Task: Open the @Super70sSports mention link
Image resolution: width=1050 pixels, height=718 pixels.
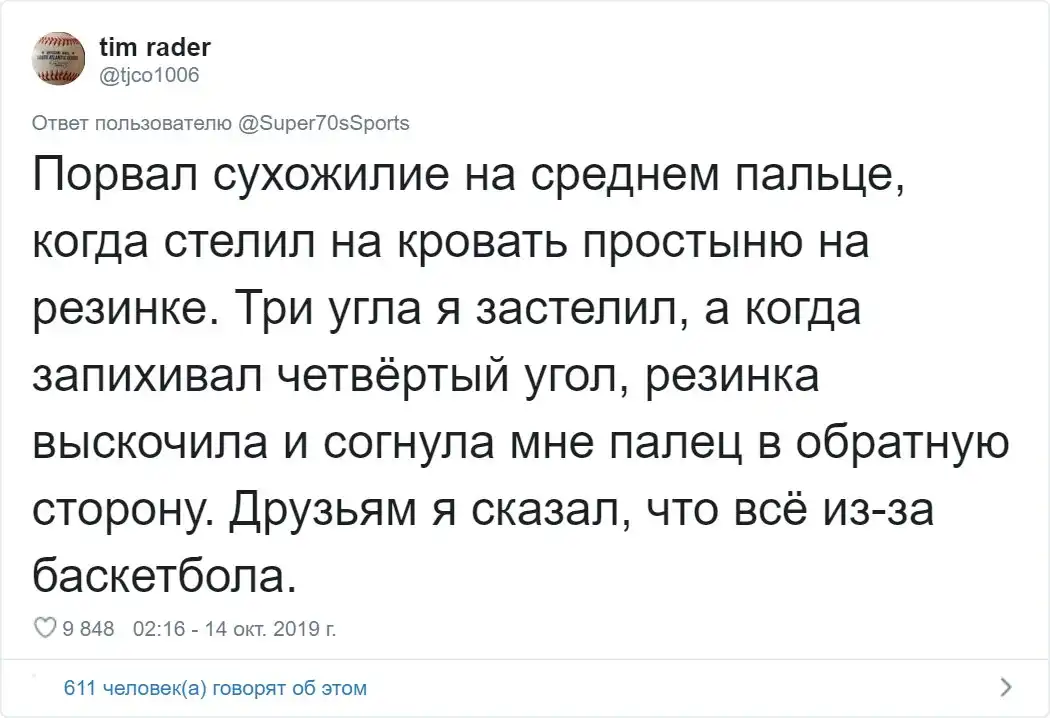Action: coord(324,124)
